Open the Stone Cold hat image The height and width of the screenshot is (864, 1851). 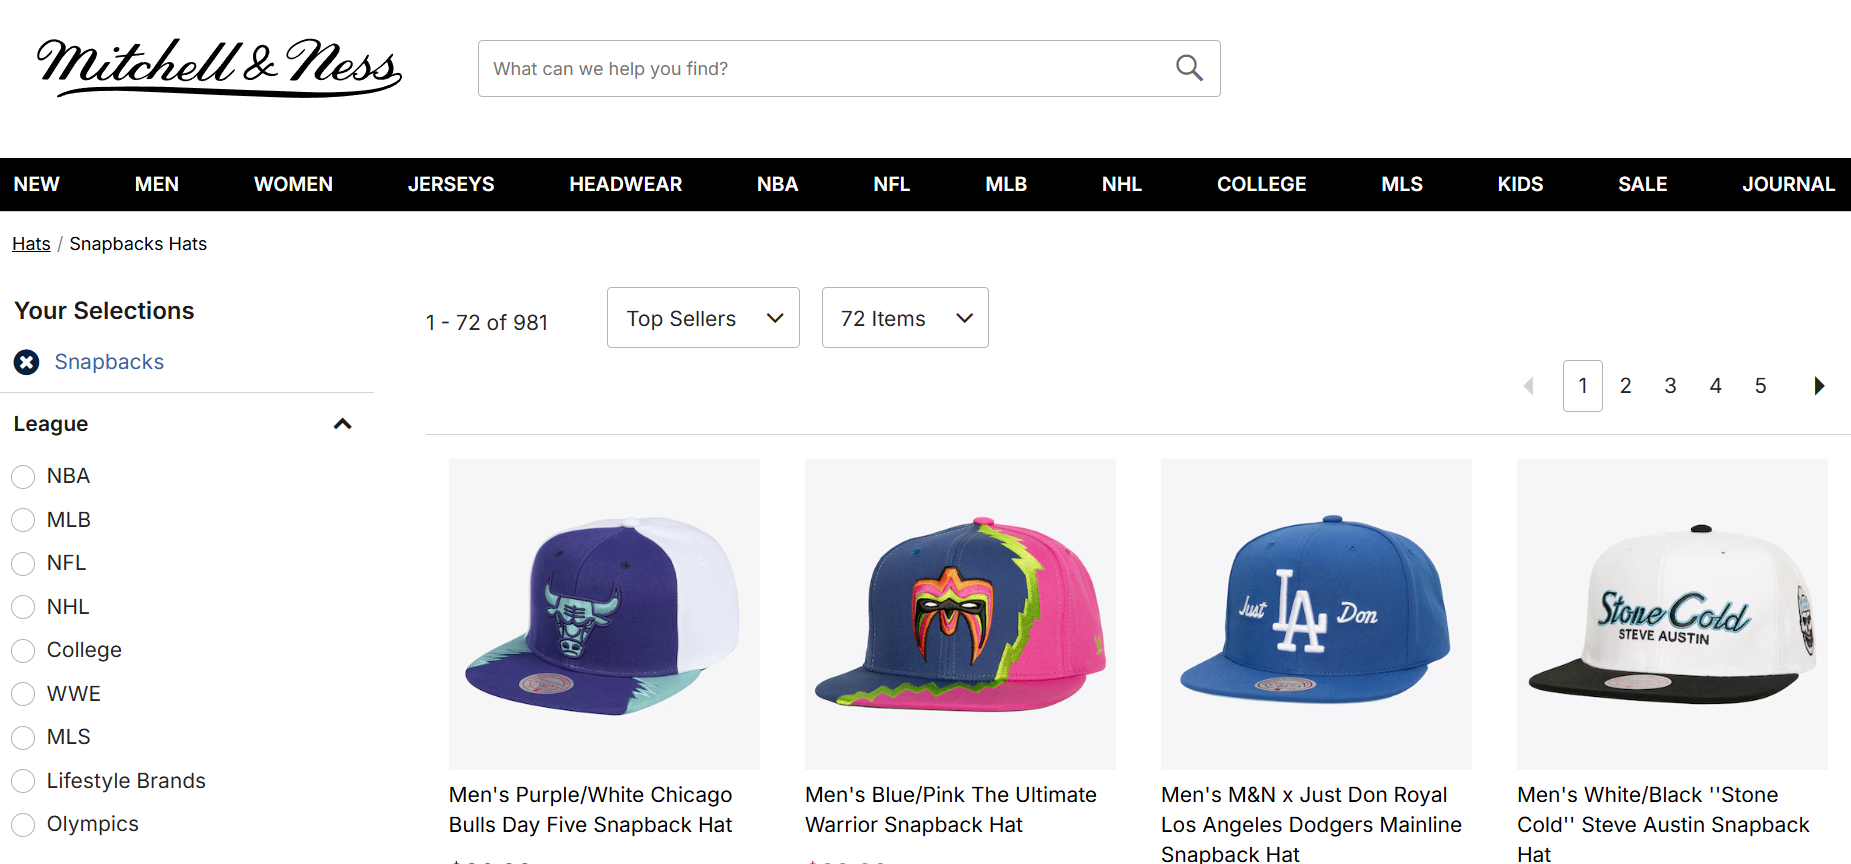(1672, 614)
